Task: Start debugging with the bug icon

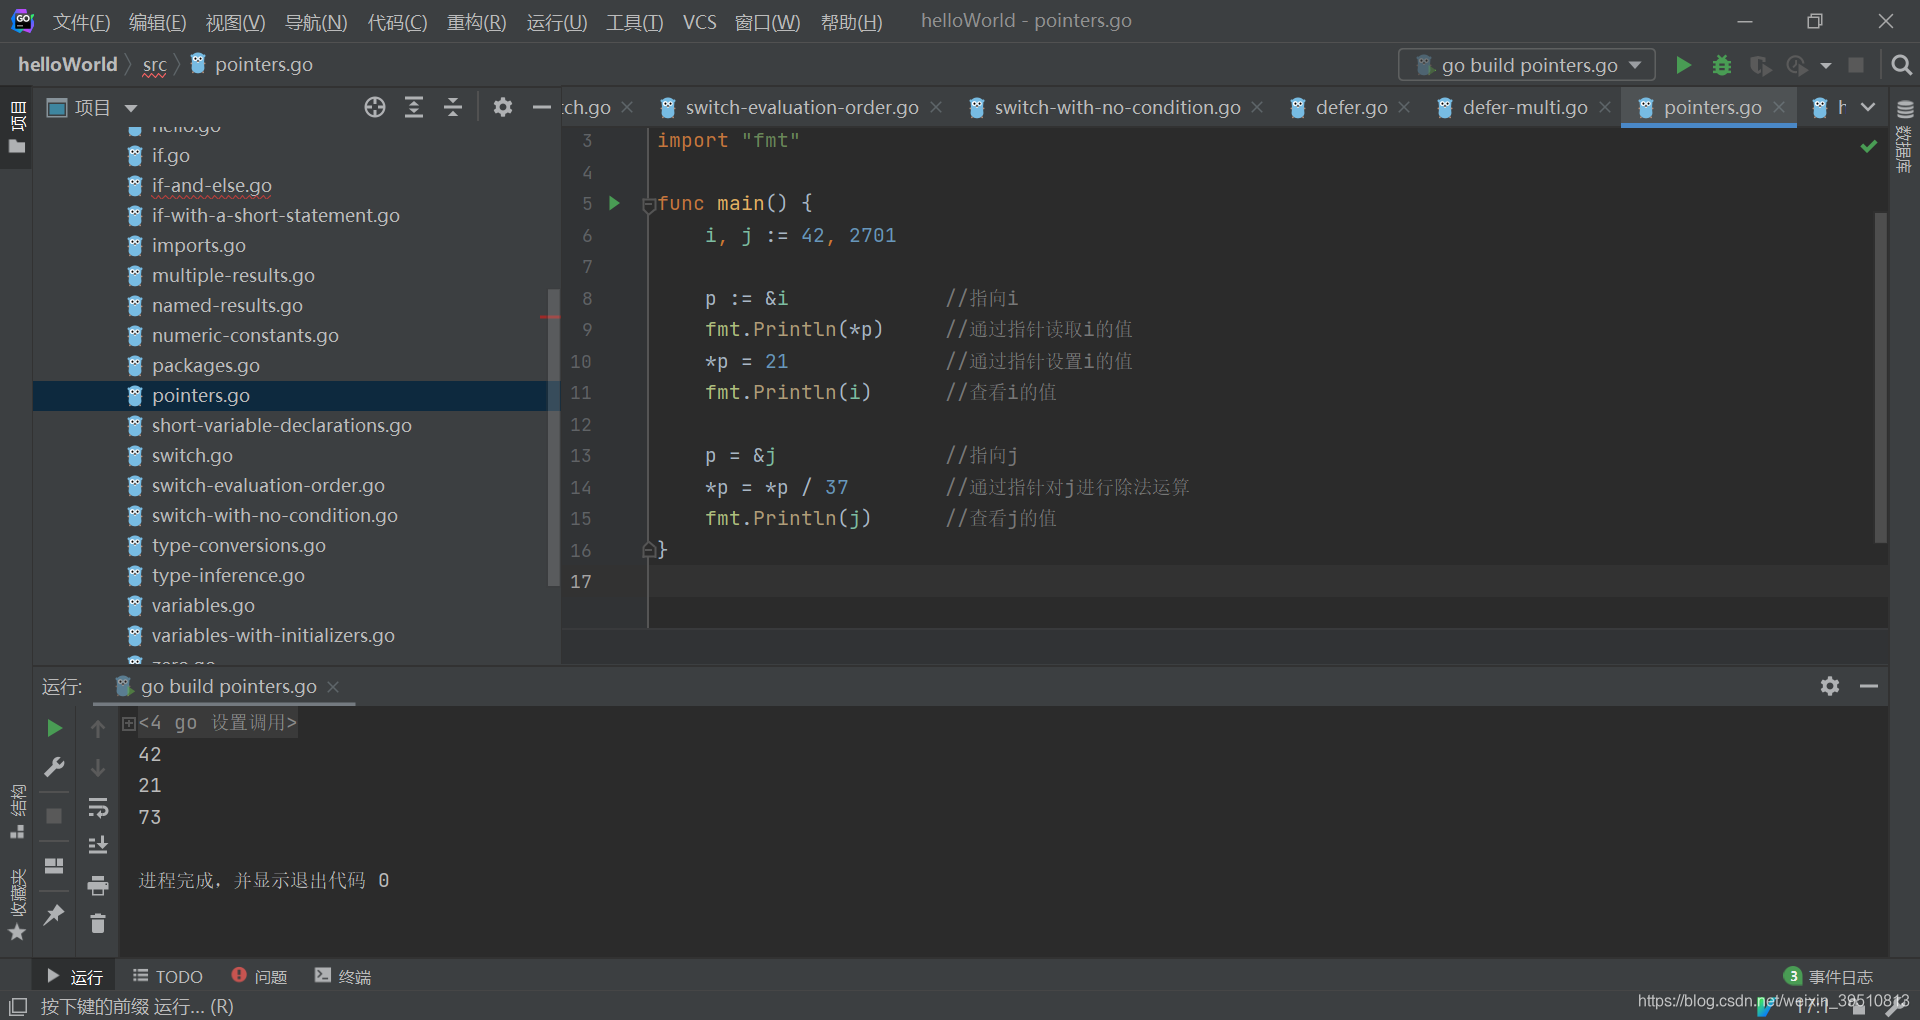Action: 1721,65
